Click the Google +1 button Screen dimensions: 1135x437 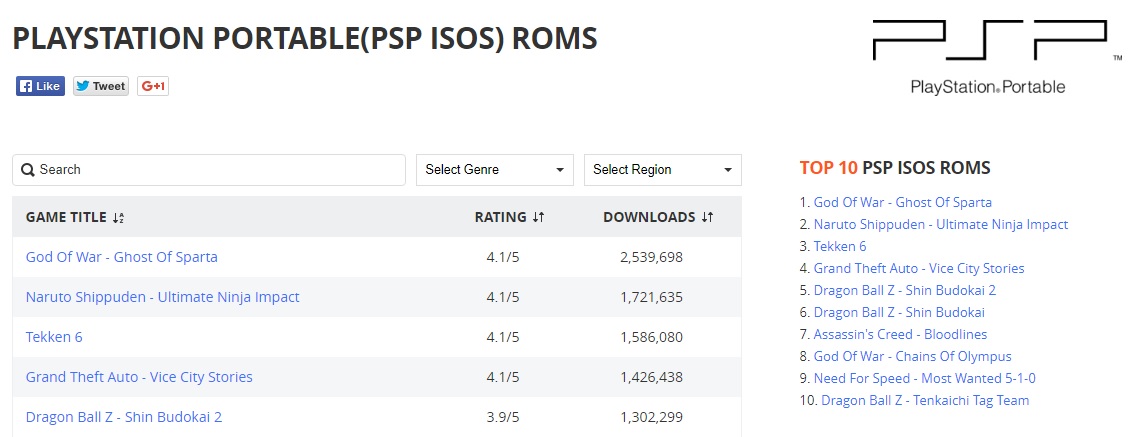[x=153, y=86]
